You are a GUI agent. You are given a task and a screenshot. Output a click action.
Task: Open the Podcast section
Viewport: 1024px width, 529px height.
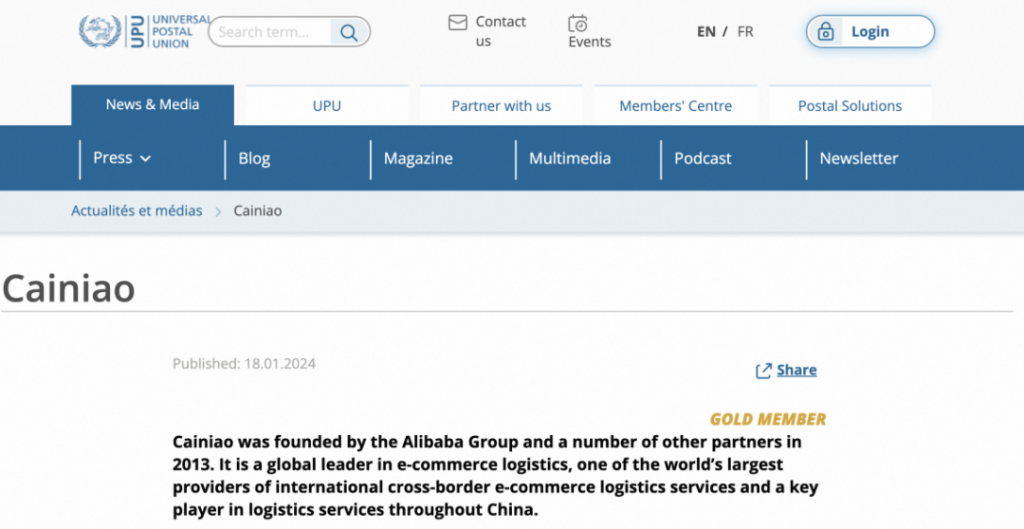[703, 159]
